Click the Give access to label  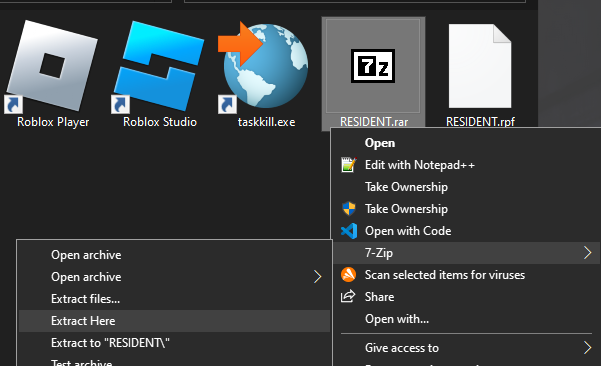pyautogui.click(x=402, y=348)
